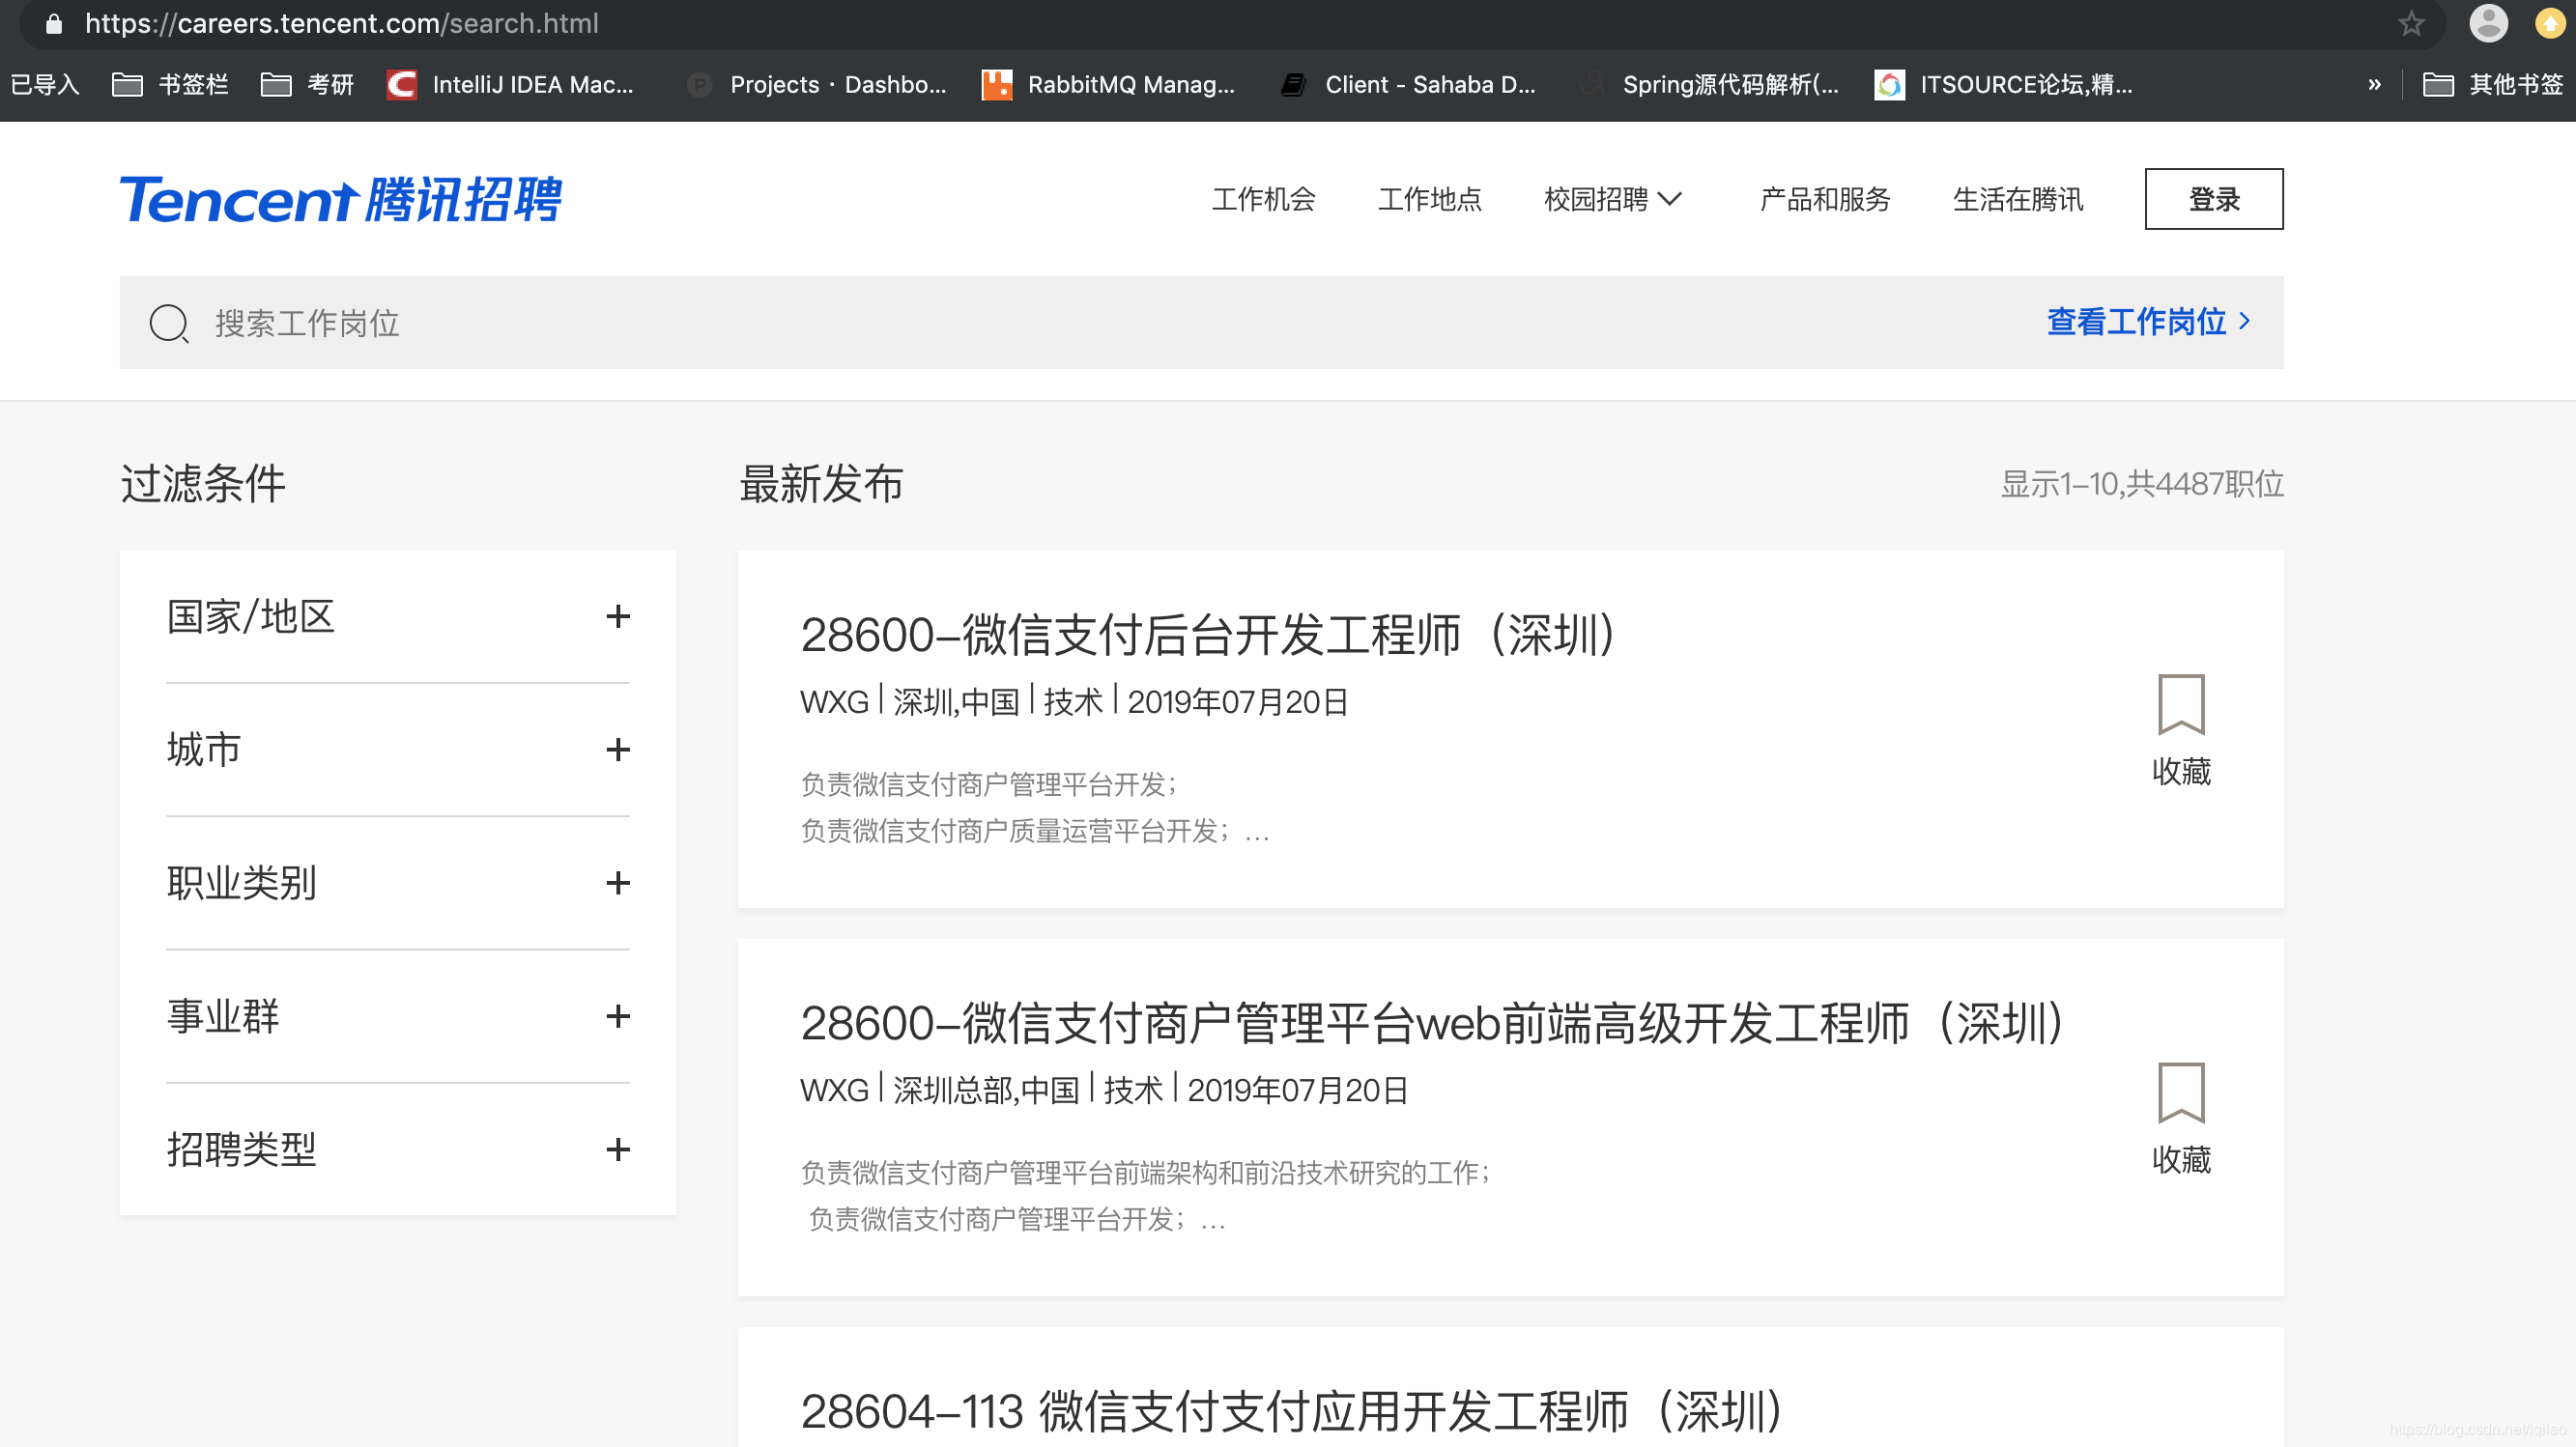Expand the 招聘类型 filter
This screenshot has width=2576, height=1447.
click(397, 1149)
